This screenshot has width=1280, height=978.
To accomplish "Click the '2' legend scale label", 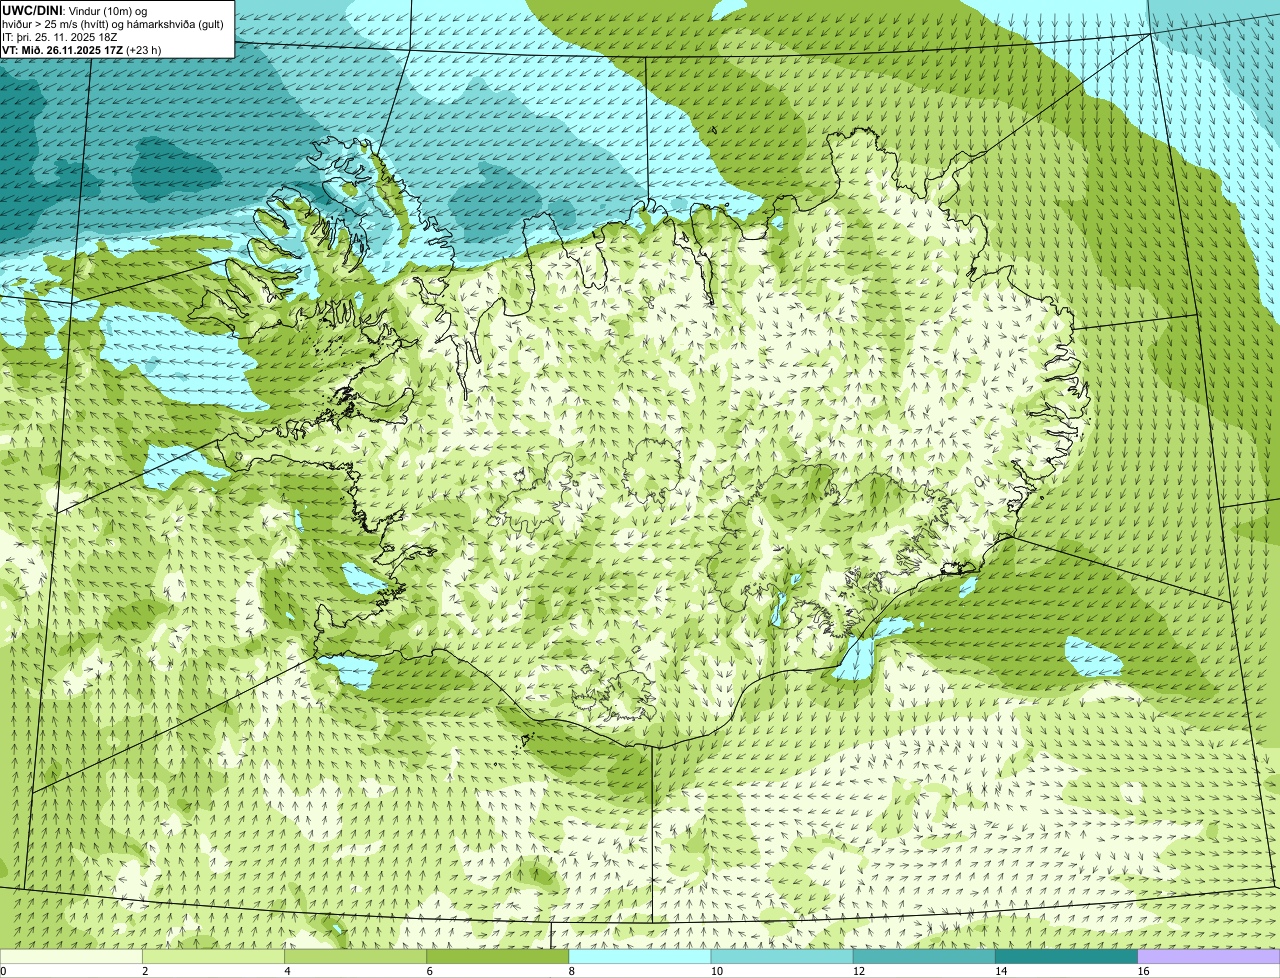I will point(145,971).
